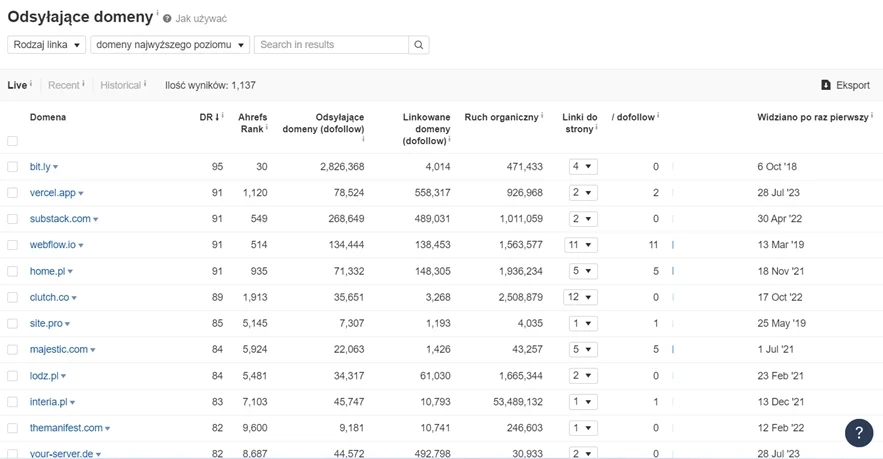Open the substack.com domain link
This screenshot has width=883, height=459.
(x=60, y=219)
